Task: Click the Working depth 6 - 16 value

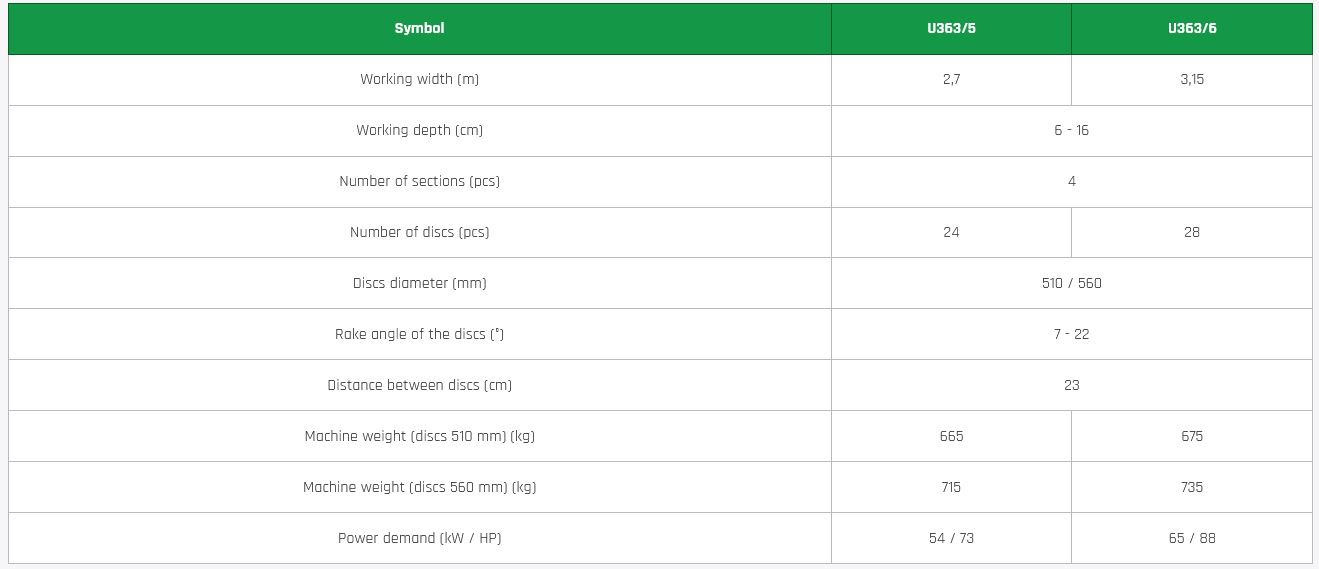Action: pyautogui.click(x=1071, y=130)
